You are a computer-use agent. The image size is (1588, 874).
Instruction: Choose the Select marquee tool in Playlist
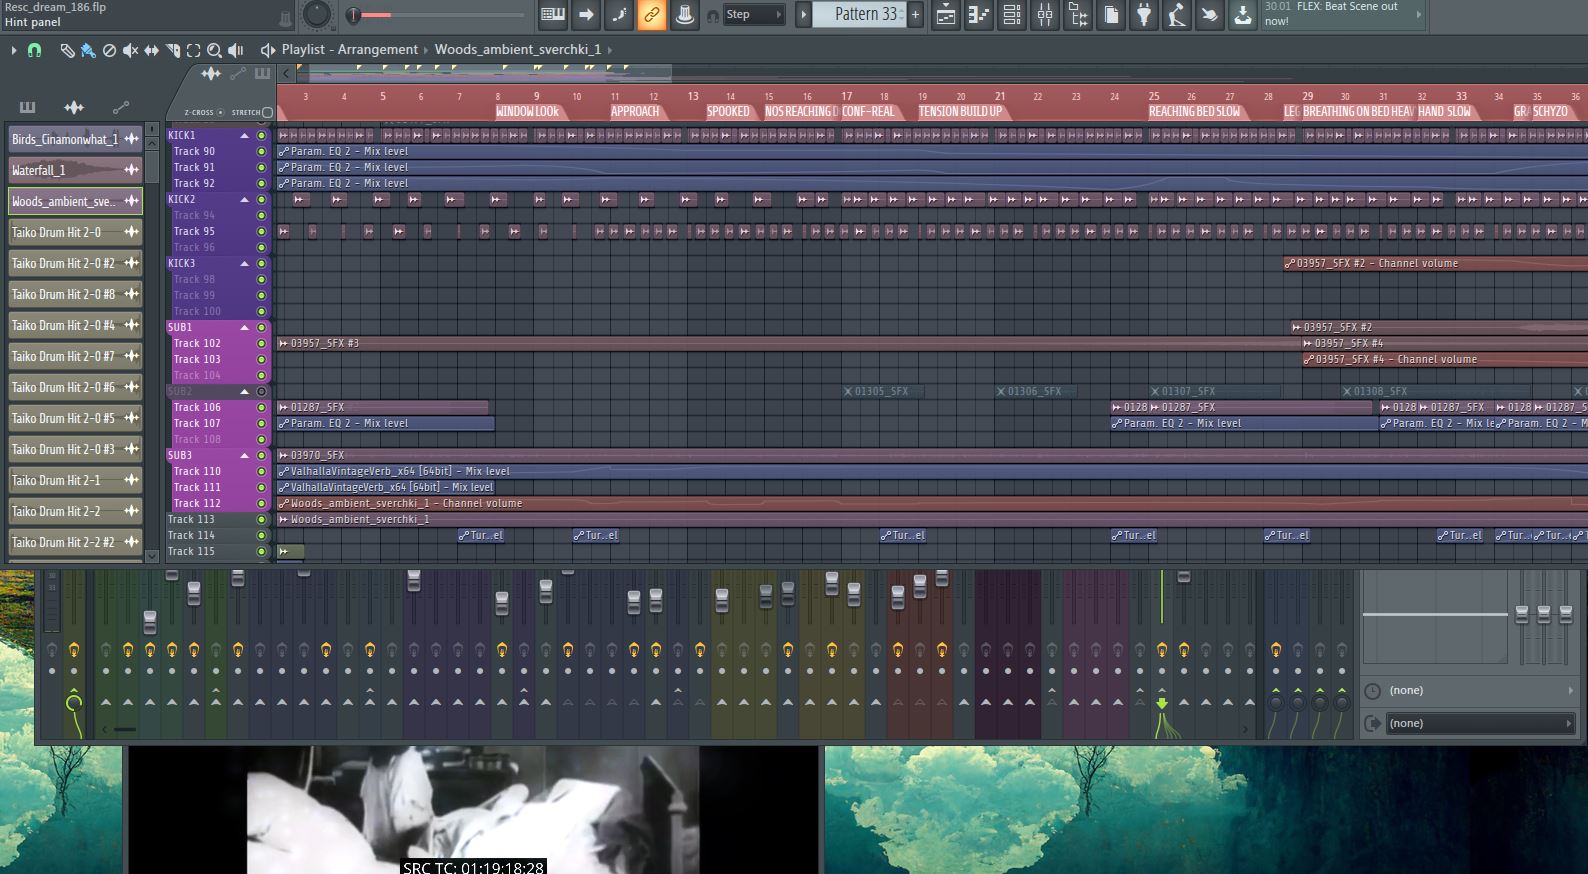click(193, 50)
